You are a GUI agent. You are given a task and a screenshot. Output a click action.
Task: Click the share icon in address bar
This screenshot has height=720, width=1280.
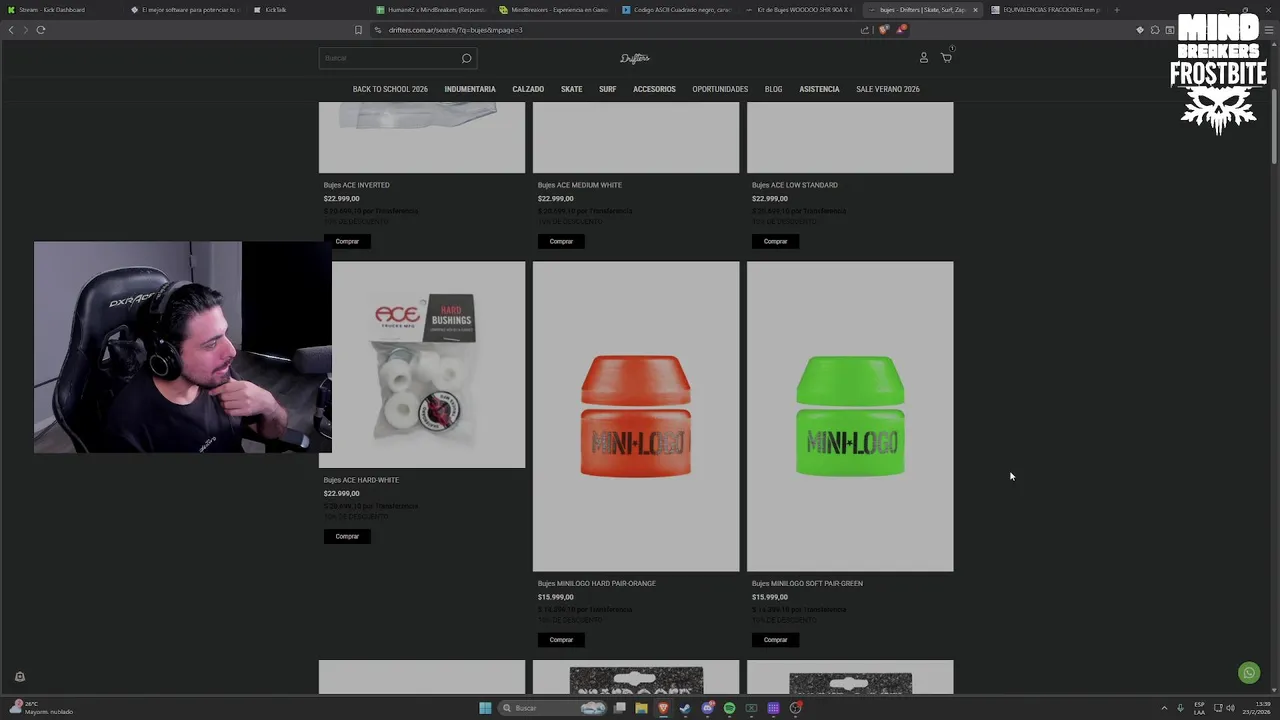[865, 30]
